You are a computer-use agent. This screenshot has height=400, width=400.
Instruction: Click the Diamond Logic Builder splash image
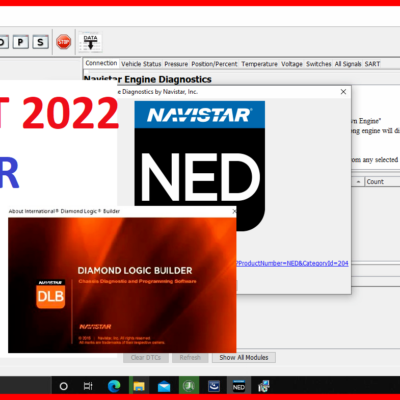coord(122,285)
